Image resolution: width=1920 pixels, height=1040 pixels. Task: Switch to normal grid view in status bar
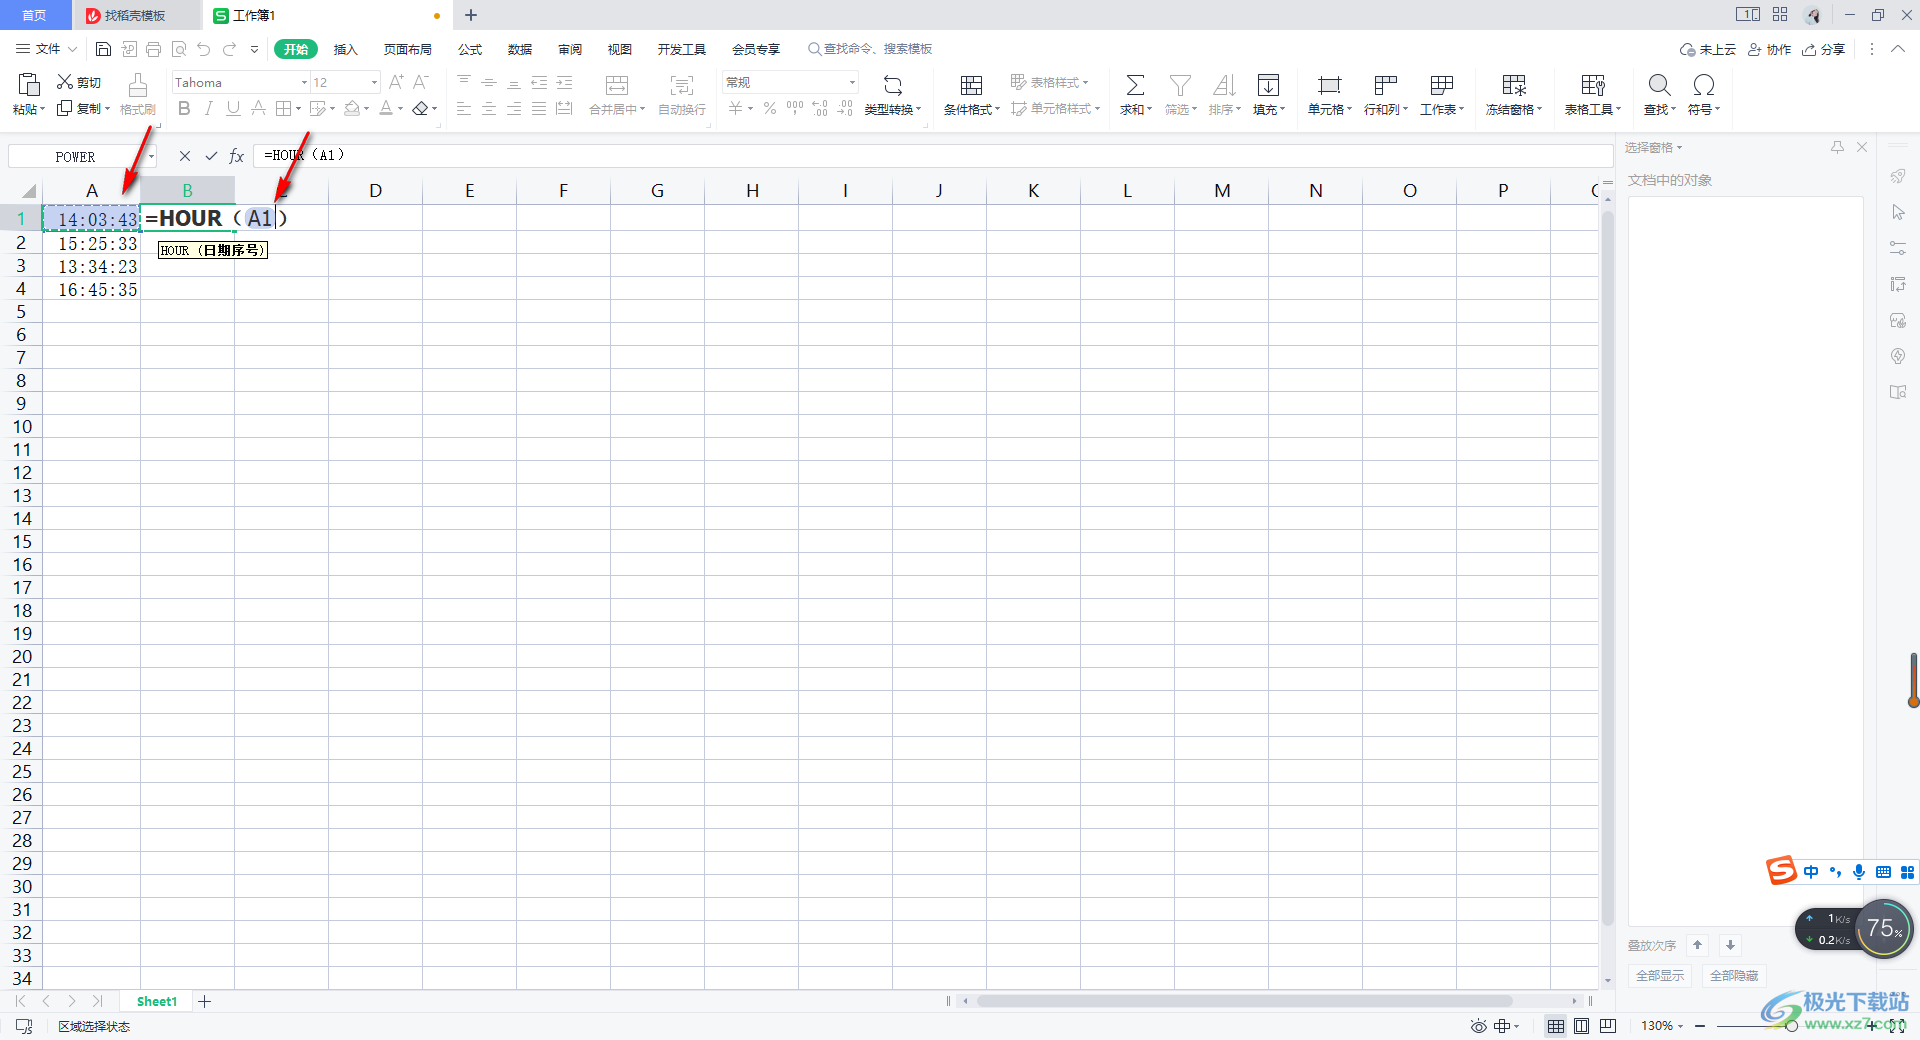pyautogui.click(x=1556, y=1026)
